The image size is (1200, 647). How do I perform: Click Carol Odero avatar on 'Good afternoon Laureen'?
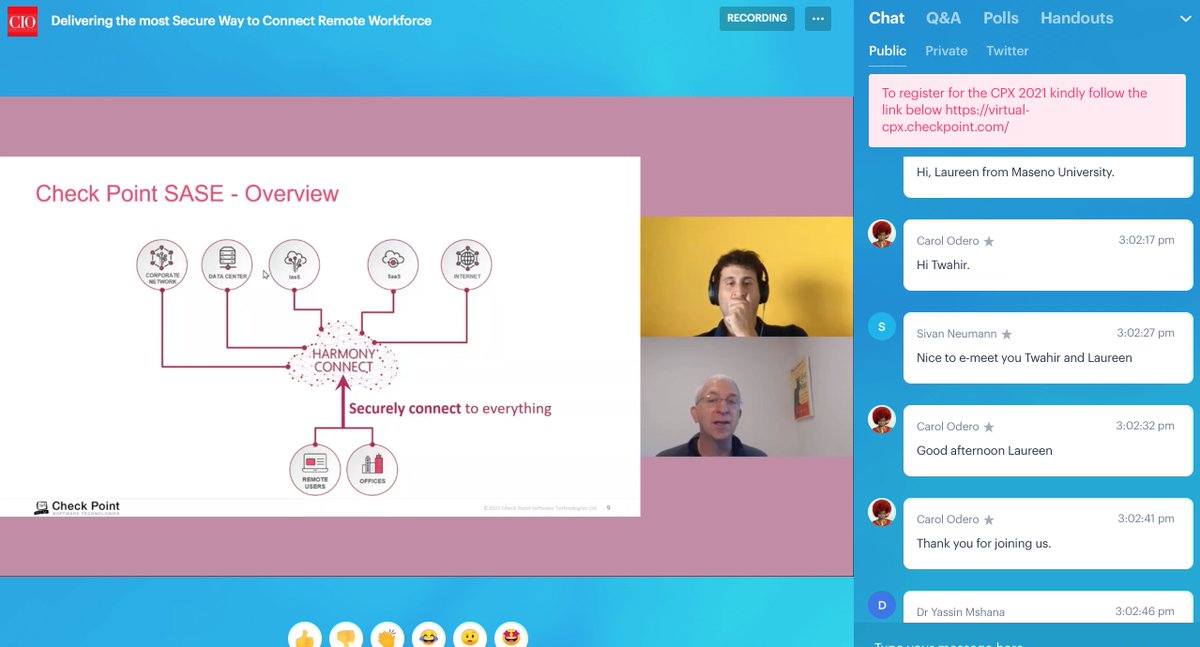[x=881, y=419]
